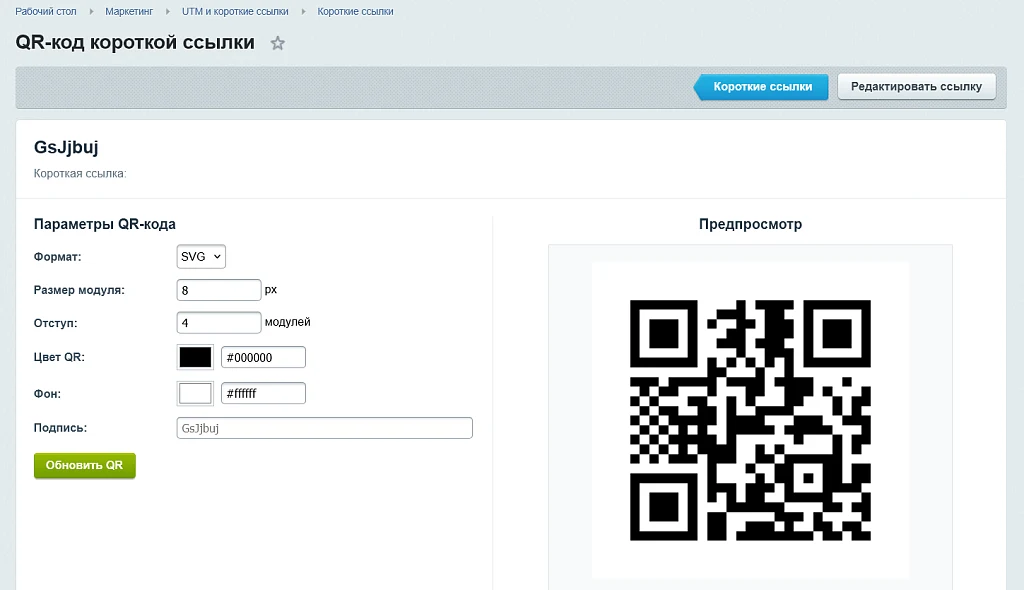Screen dimensions: 1024x590
Task: Click the Формат label
Action: (x=57, y=257)
